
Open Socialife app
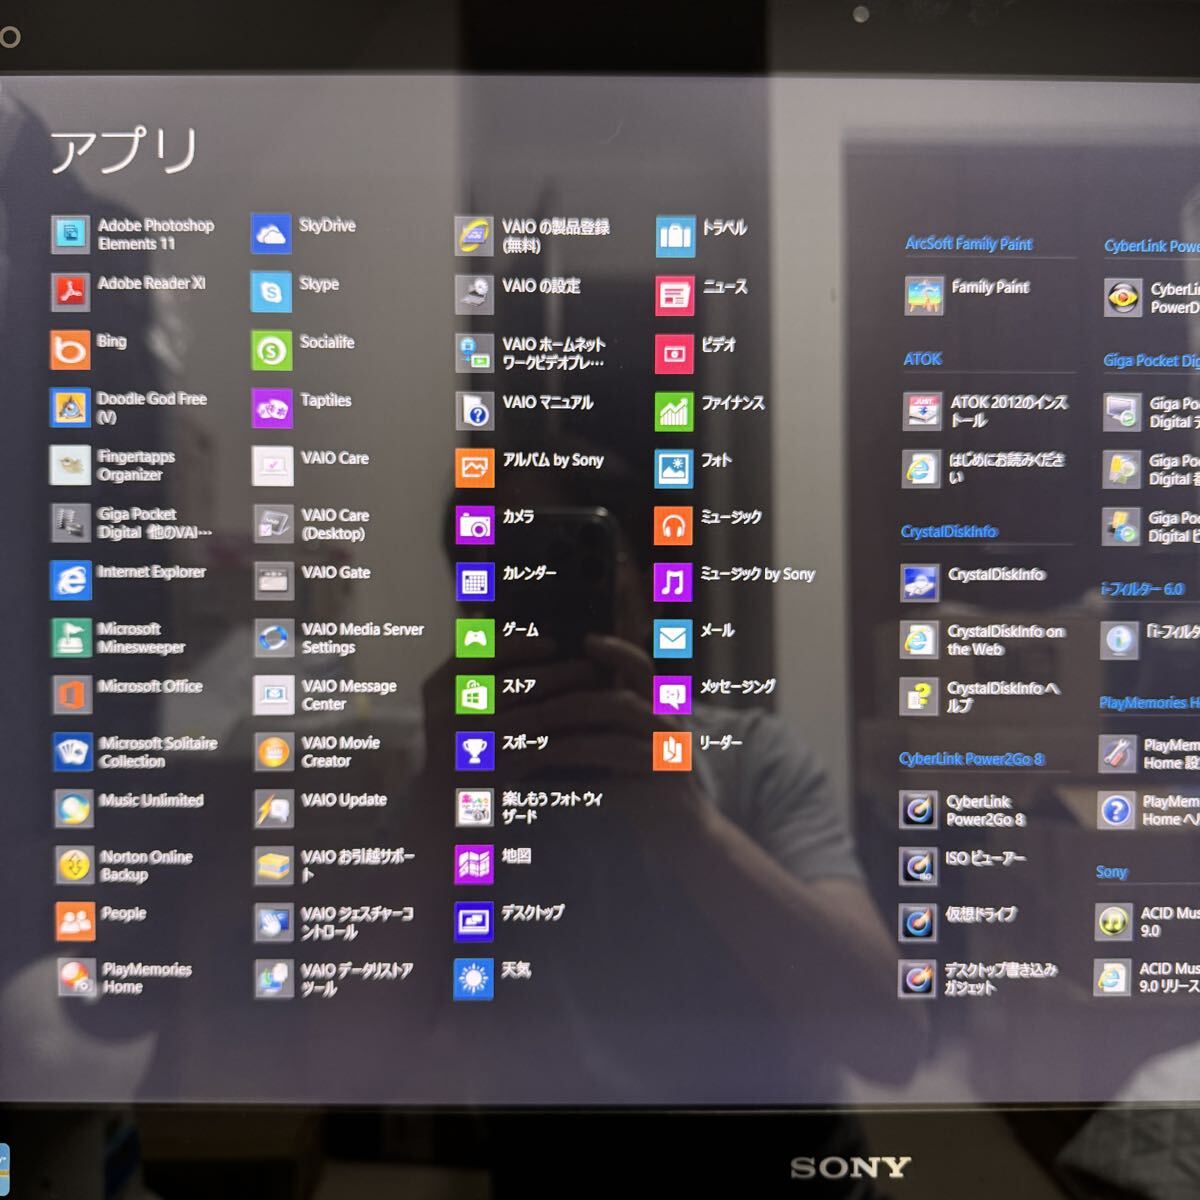(x=303, y=350)
